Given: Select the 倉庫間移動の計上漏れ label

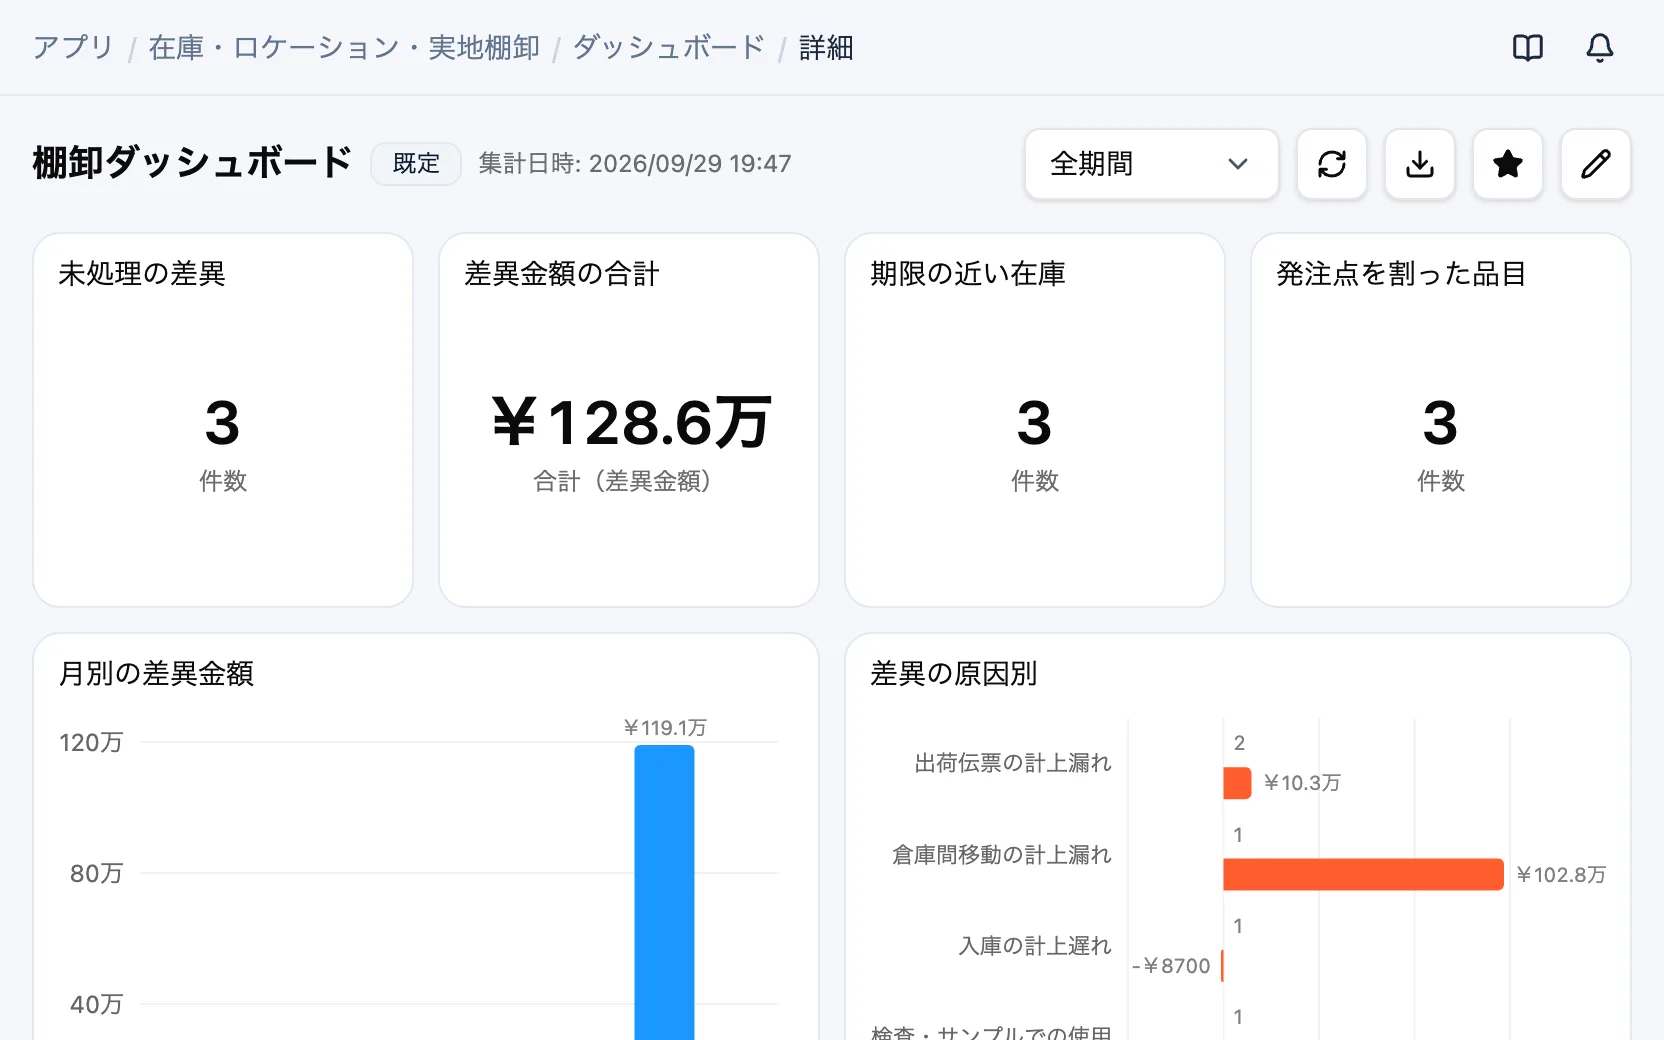Looking at the screenshot, I should (x=1002, y=855).
